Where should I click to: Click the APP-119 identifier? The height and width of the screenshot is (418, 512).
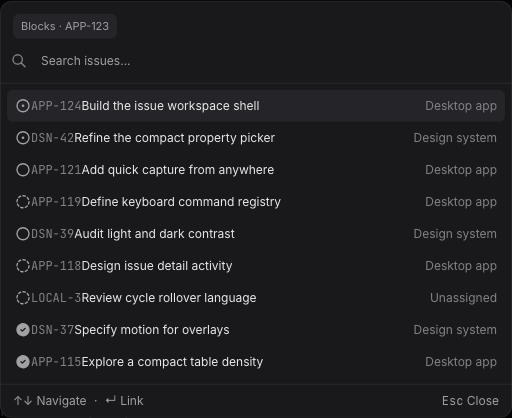(x=56, y=202)
